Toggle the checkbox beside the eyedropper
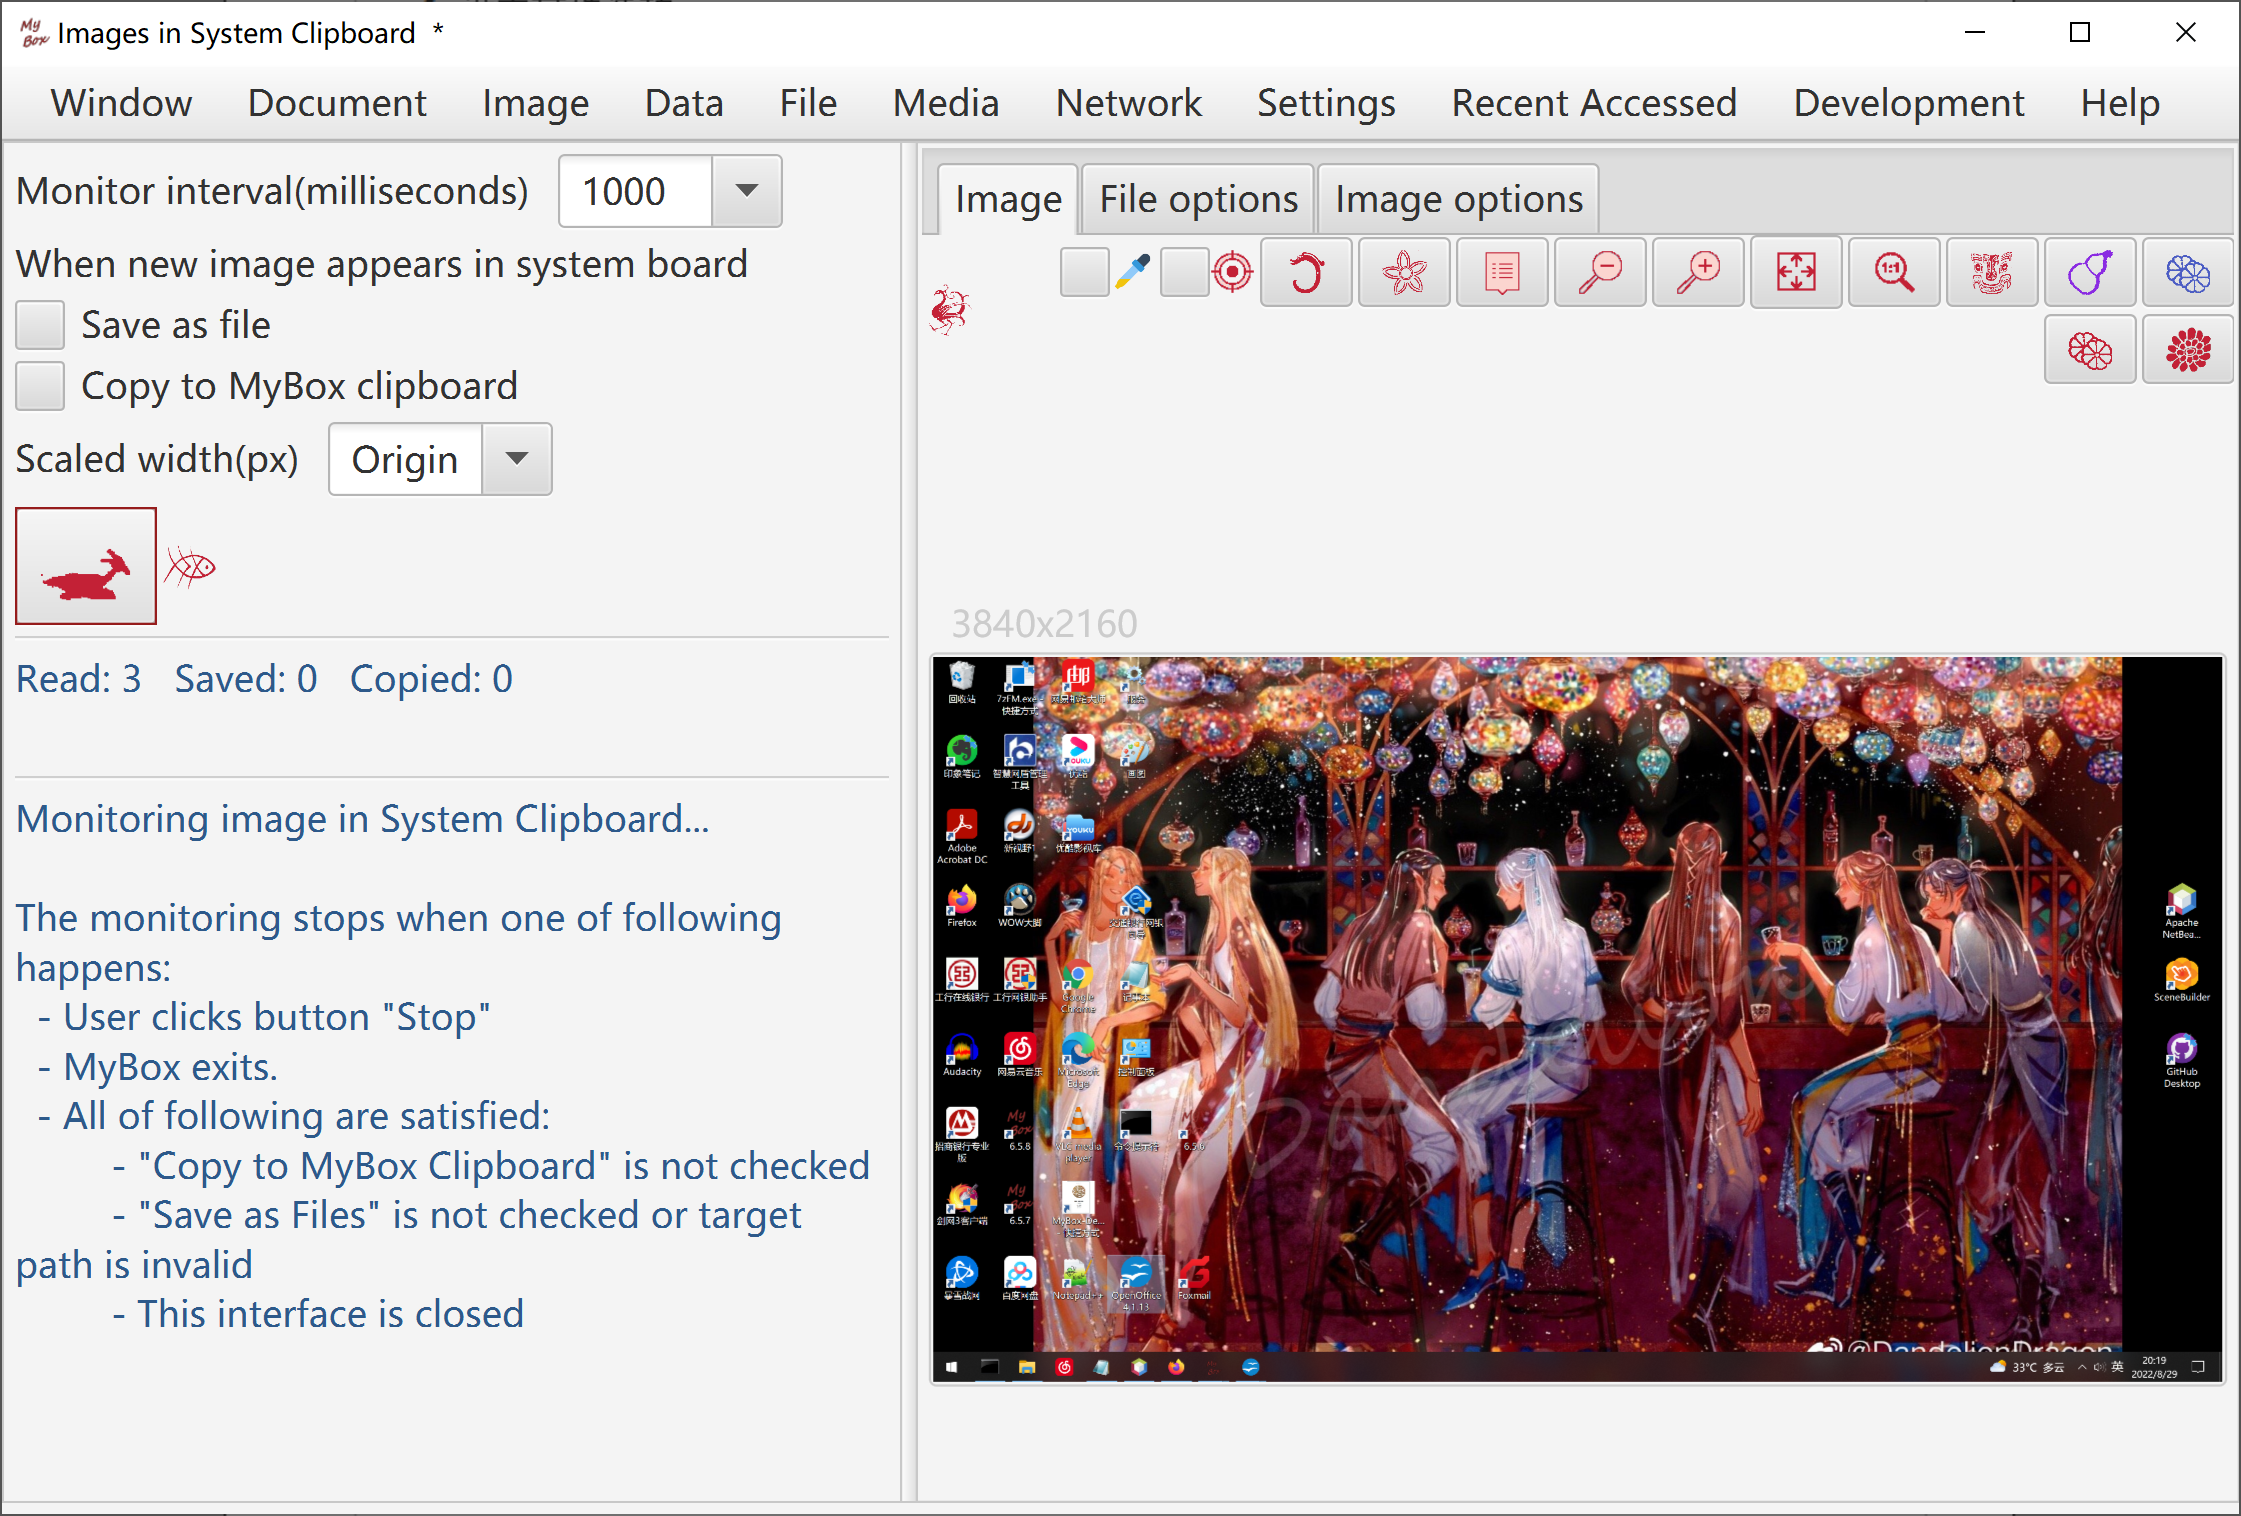This screenshot has height=1516, width=2241. click(1084, 271)
